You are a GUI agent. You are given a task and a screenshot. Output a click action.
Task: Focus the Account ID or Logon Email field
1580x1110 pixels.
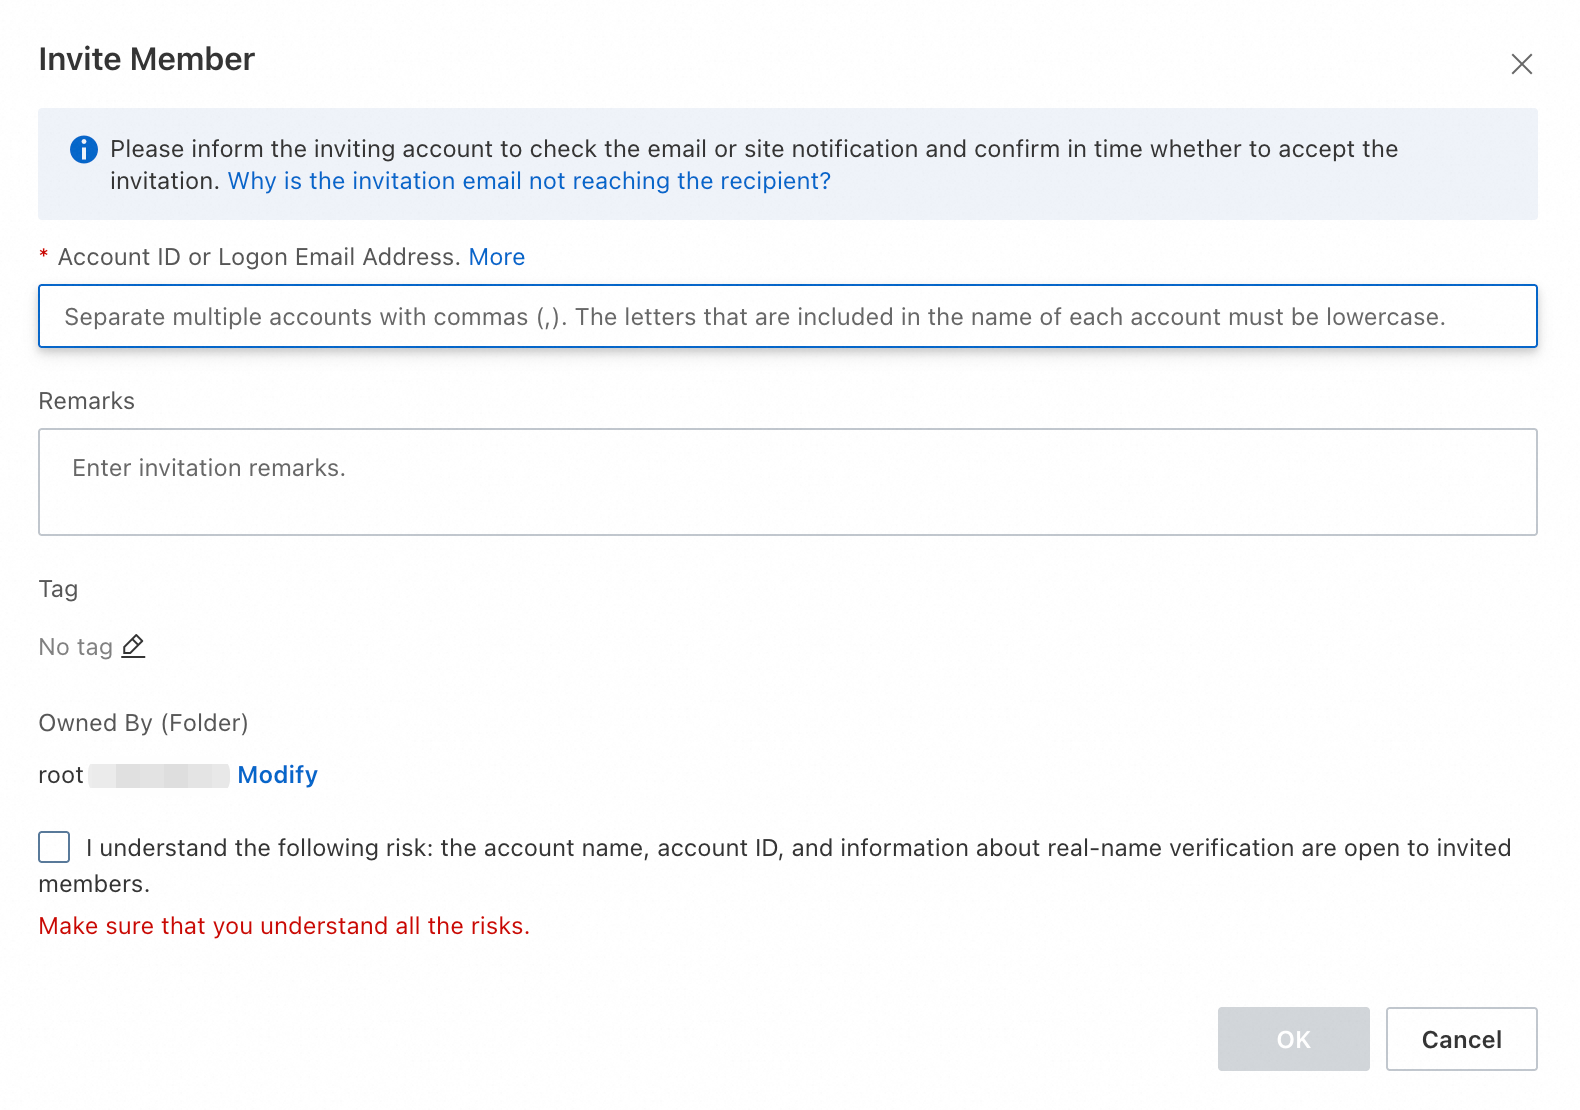coord(787,317)
